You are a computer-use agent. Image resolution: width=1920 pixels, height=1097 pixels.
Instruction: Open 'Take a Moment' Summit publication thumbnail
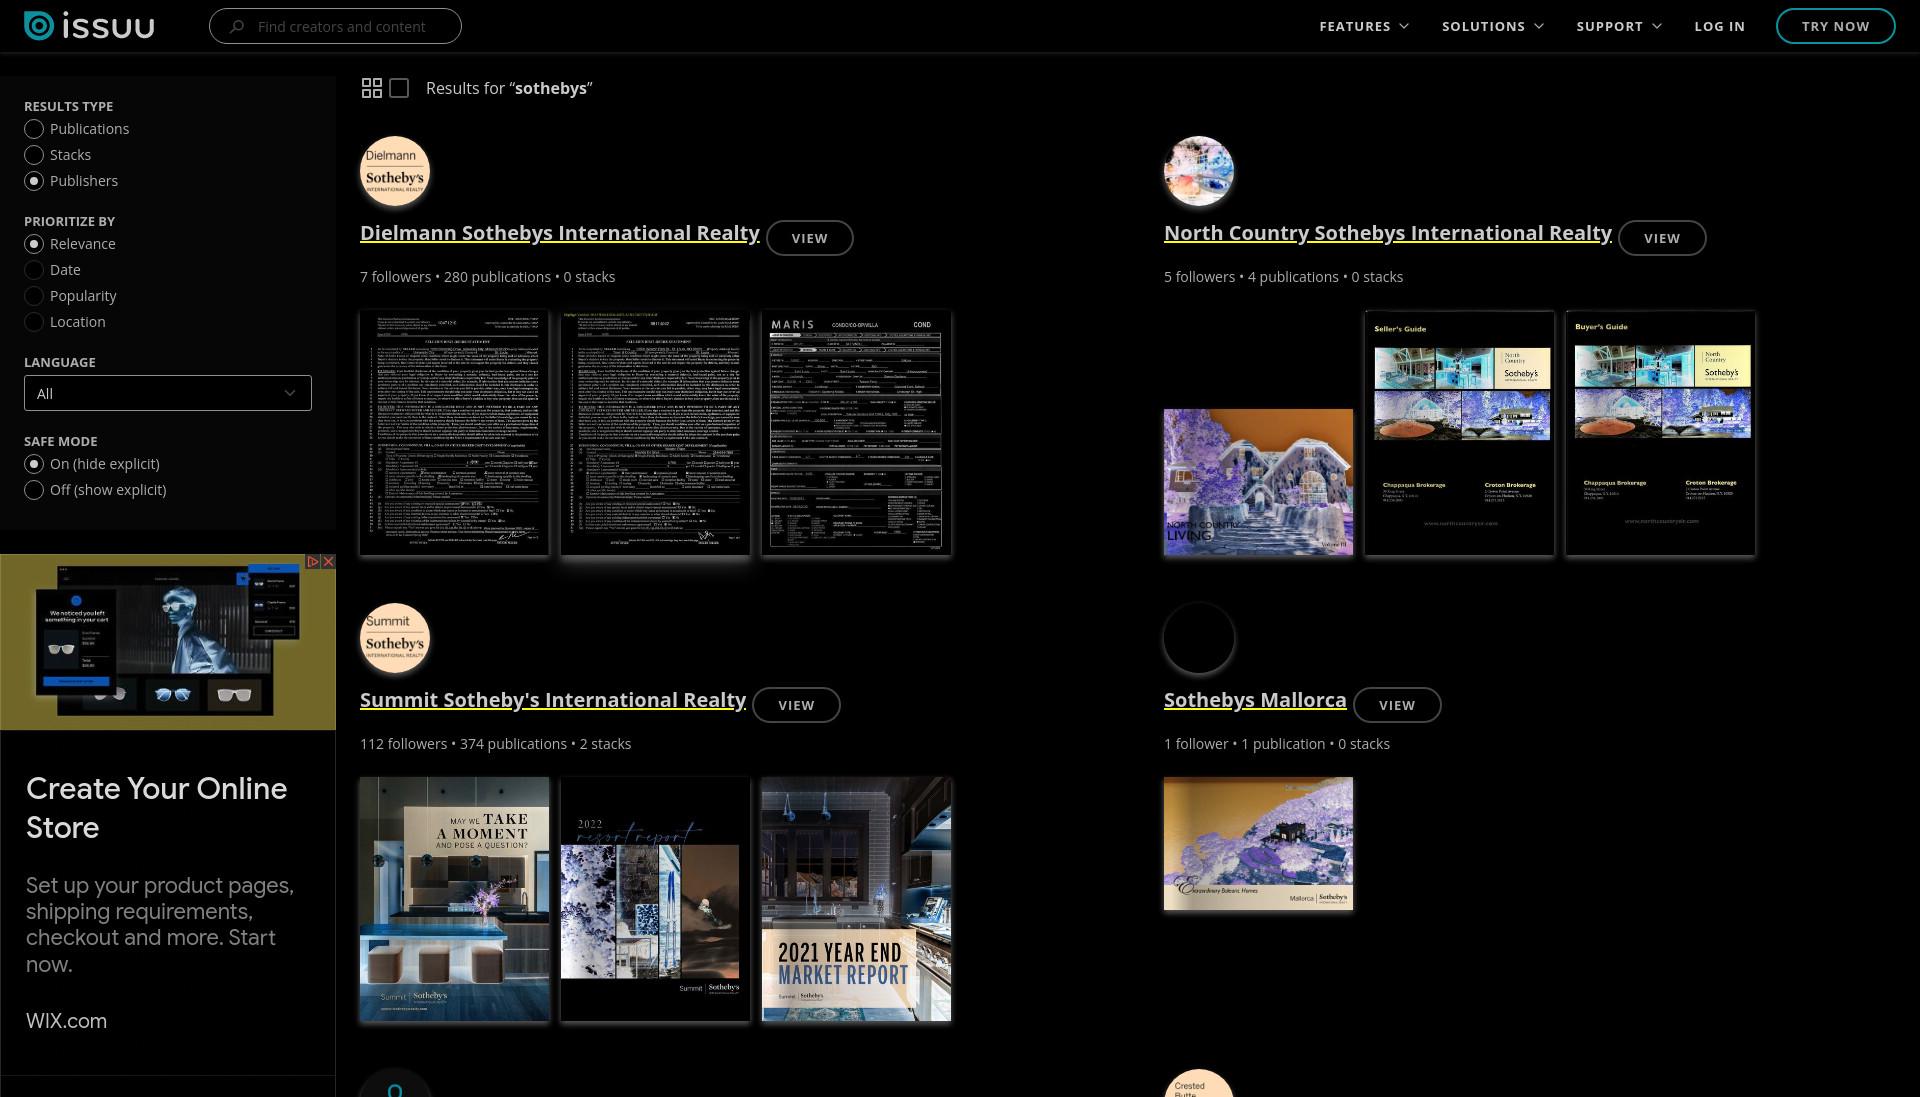[454, 899]
